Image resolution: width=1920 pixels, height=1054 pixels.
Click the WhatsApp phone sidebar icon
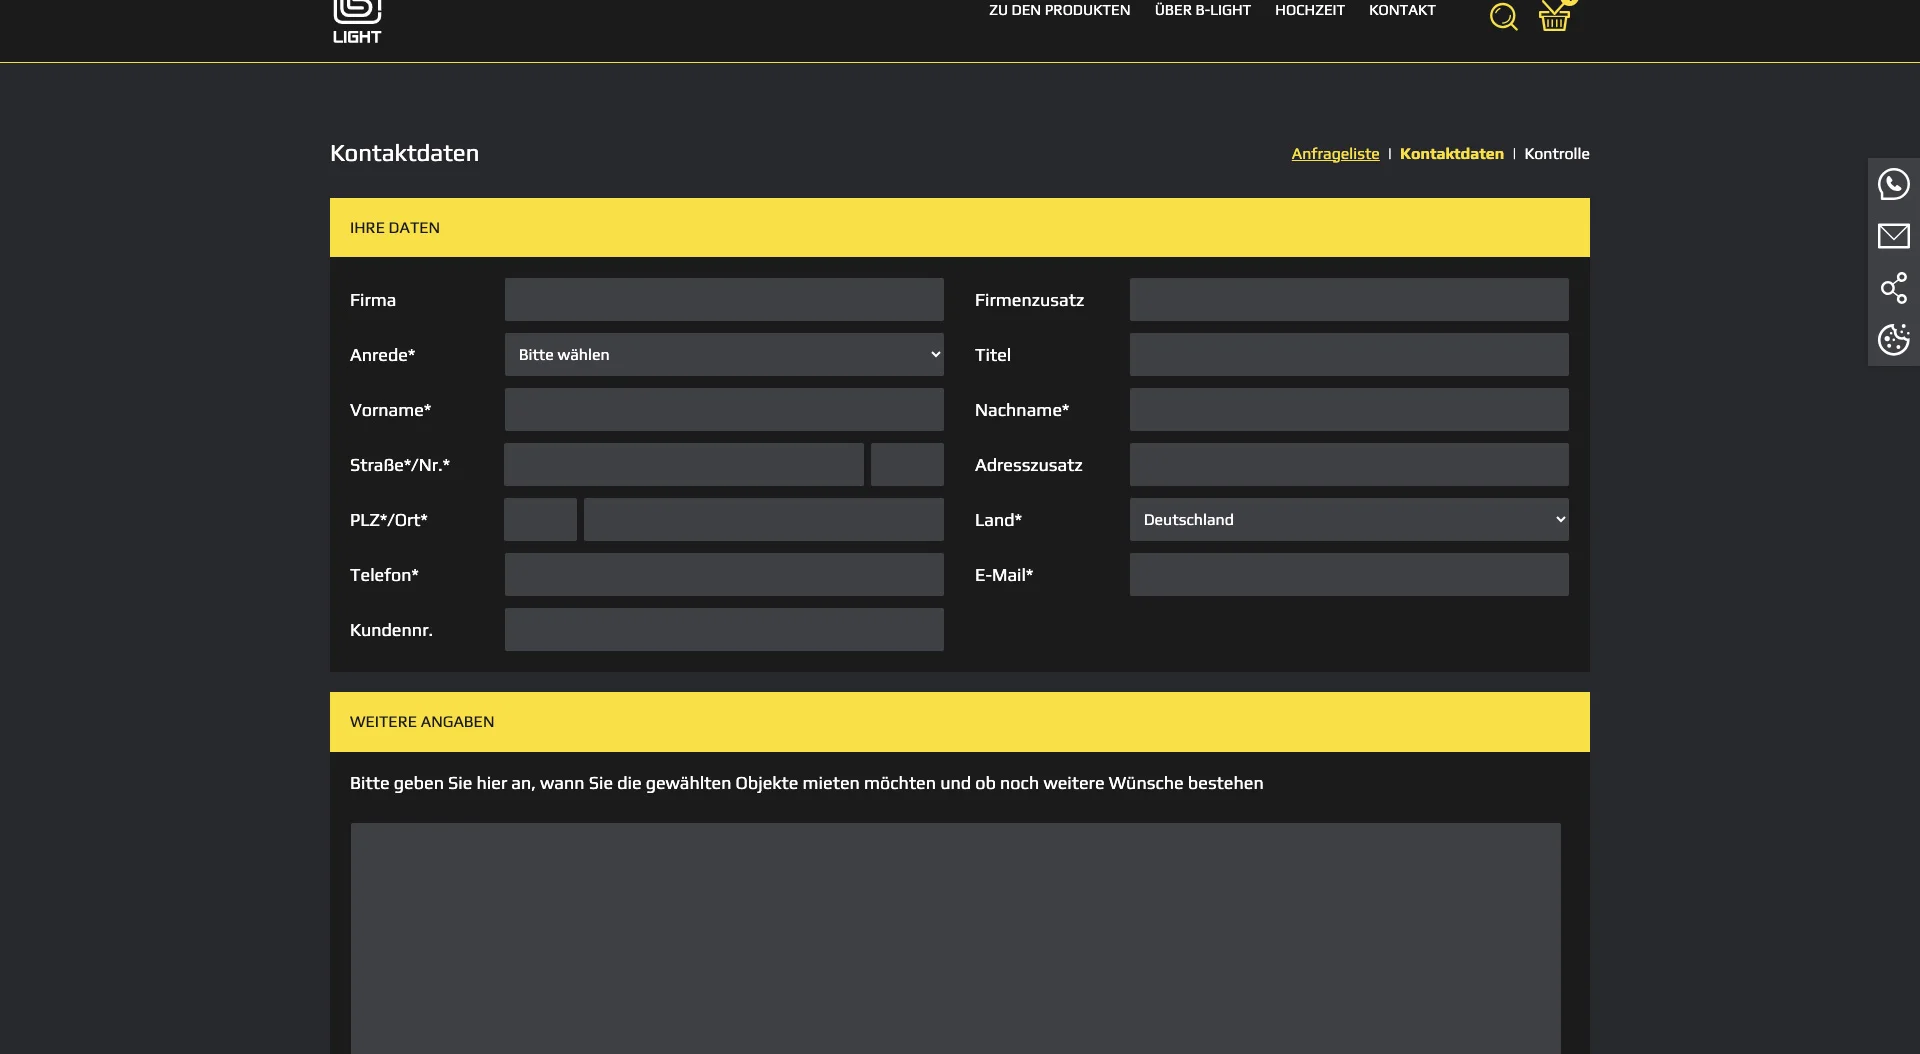click(x=1893, y=184)
